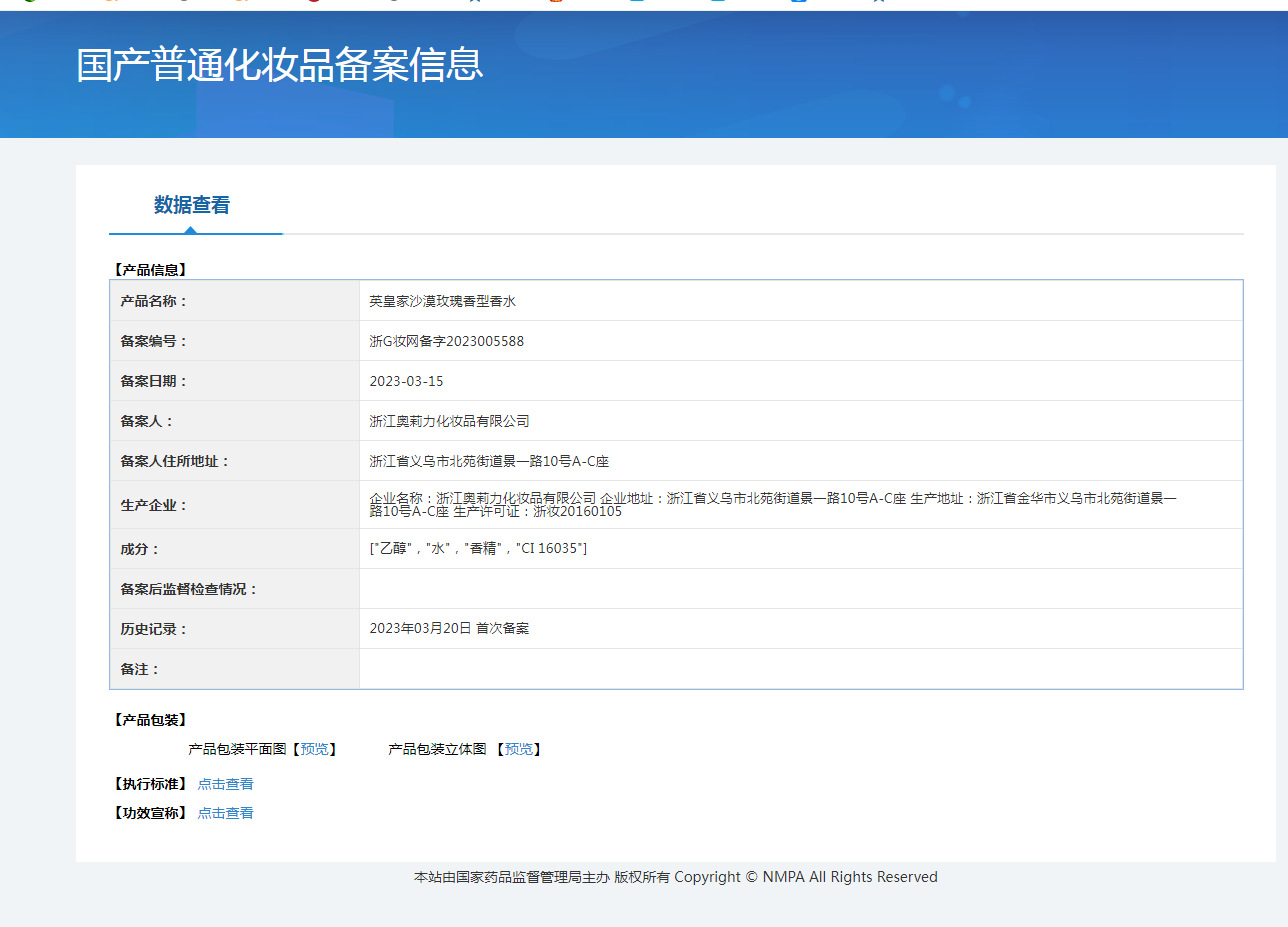Click product name 英皇家沙漠玫瑰香型香水
The height and width of the screenshot is (927, 1288).
(442, 301)
